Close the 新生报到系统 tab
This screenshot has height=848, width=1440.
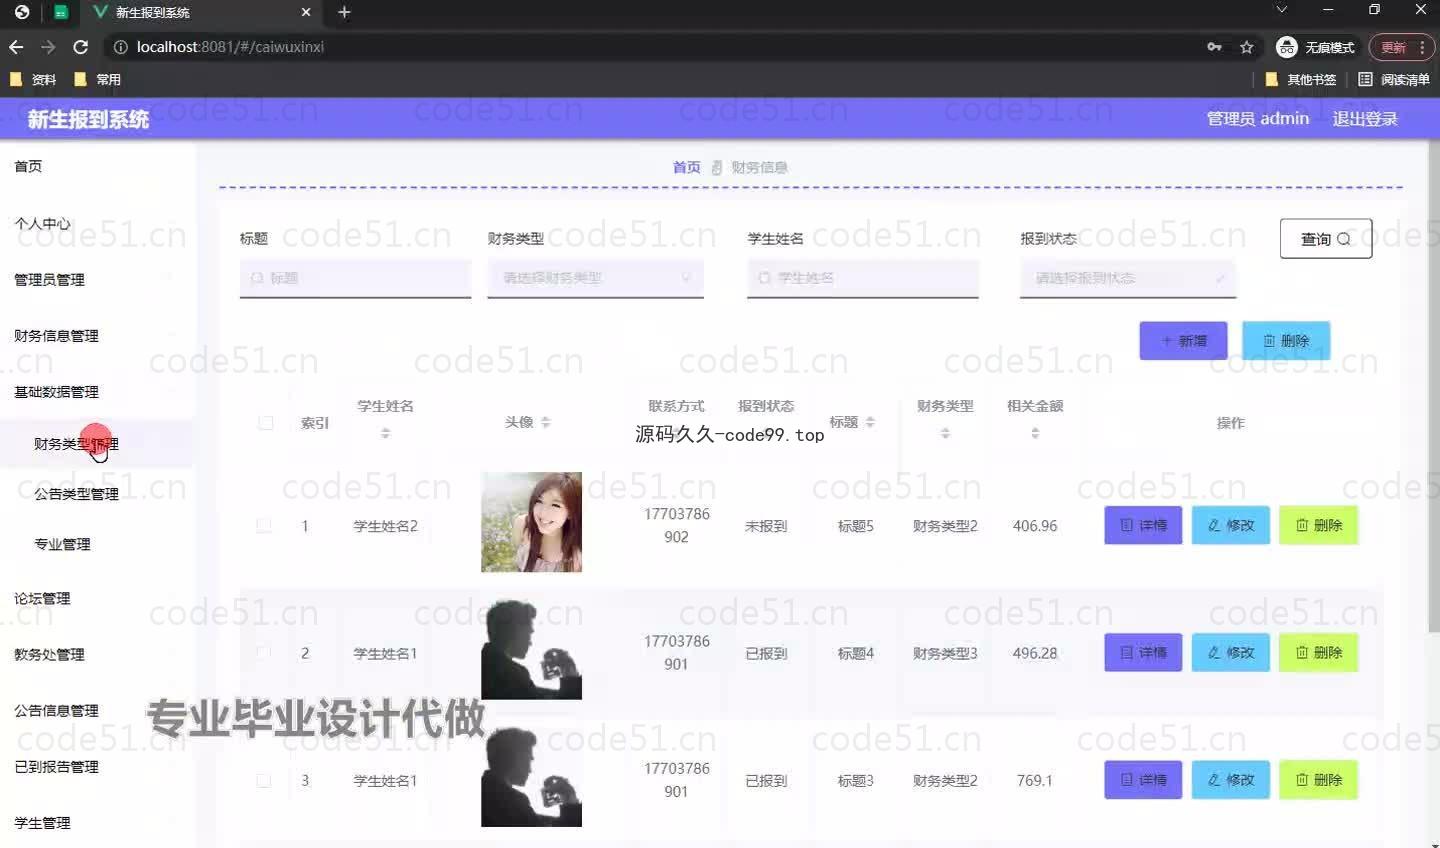pos(306,12)
